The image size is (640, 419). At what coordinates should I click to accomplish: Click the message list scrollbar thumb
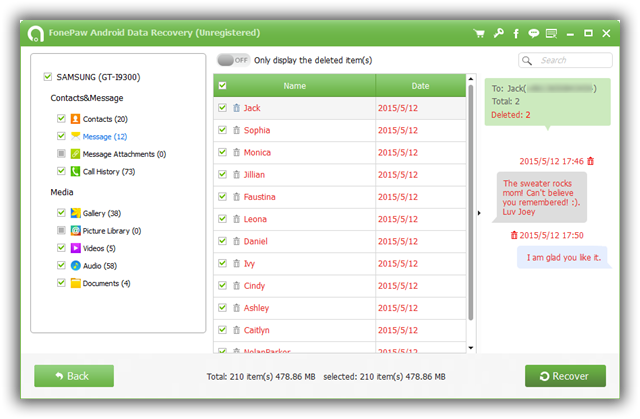471,202
